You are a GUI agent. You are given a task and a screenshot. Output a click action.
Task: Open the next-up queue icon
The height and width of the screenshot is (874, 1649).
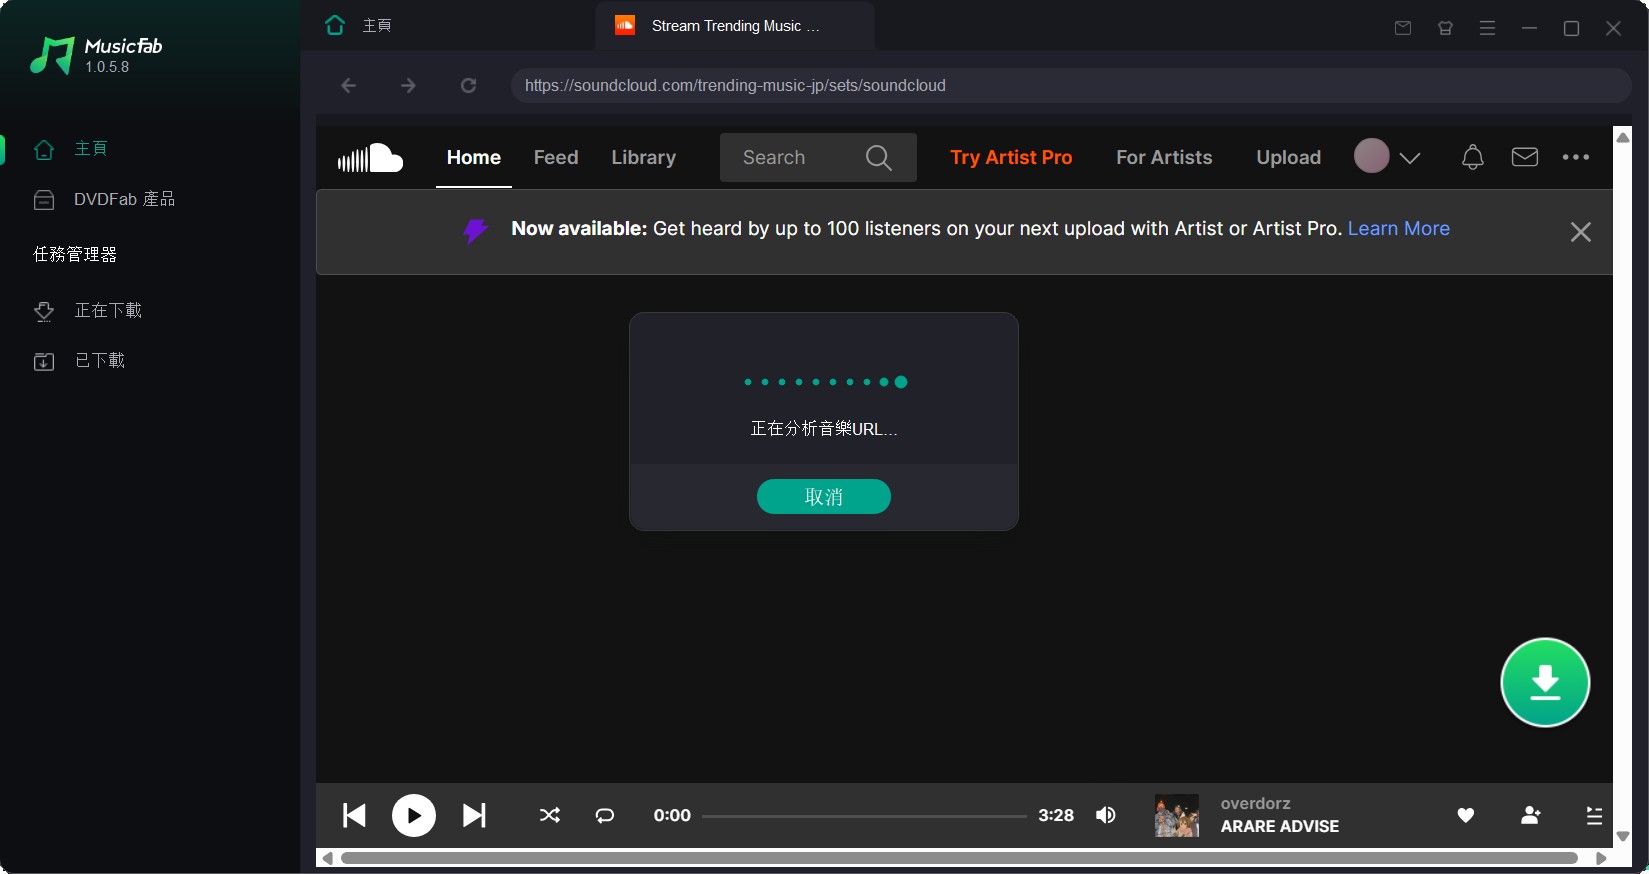(x=1594, y=816)
